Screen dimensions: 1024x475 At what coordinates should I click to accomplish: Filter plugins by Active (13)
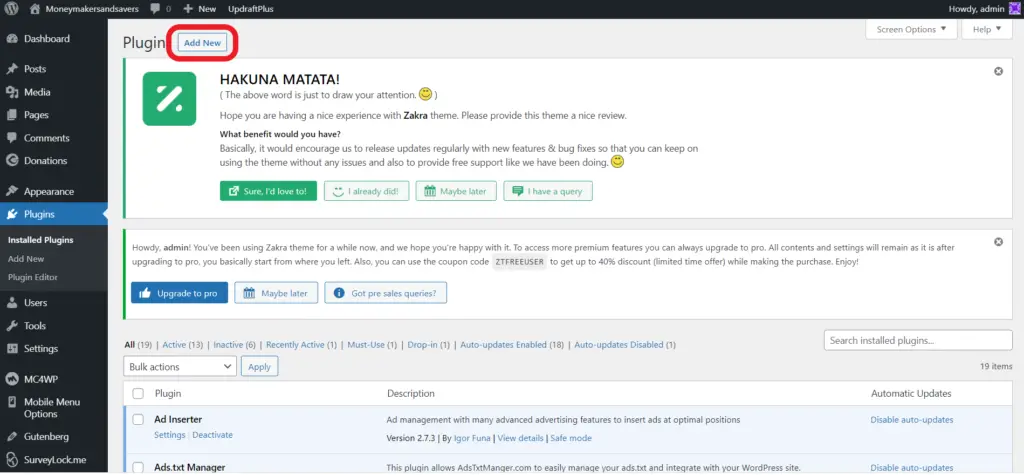(x=182, y=344)
